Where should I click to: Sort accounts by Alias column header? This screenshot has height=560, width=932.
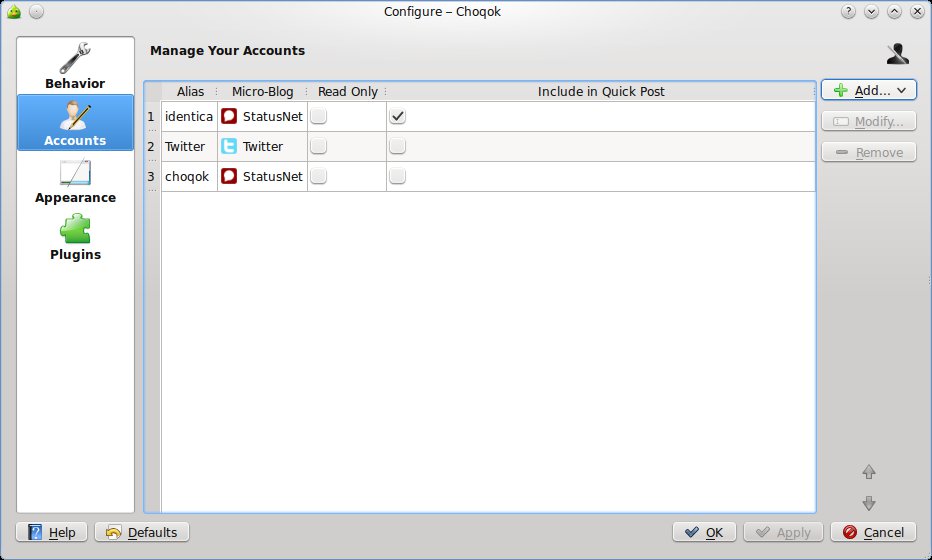[190, 92]
